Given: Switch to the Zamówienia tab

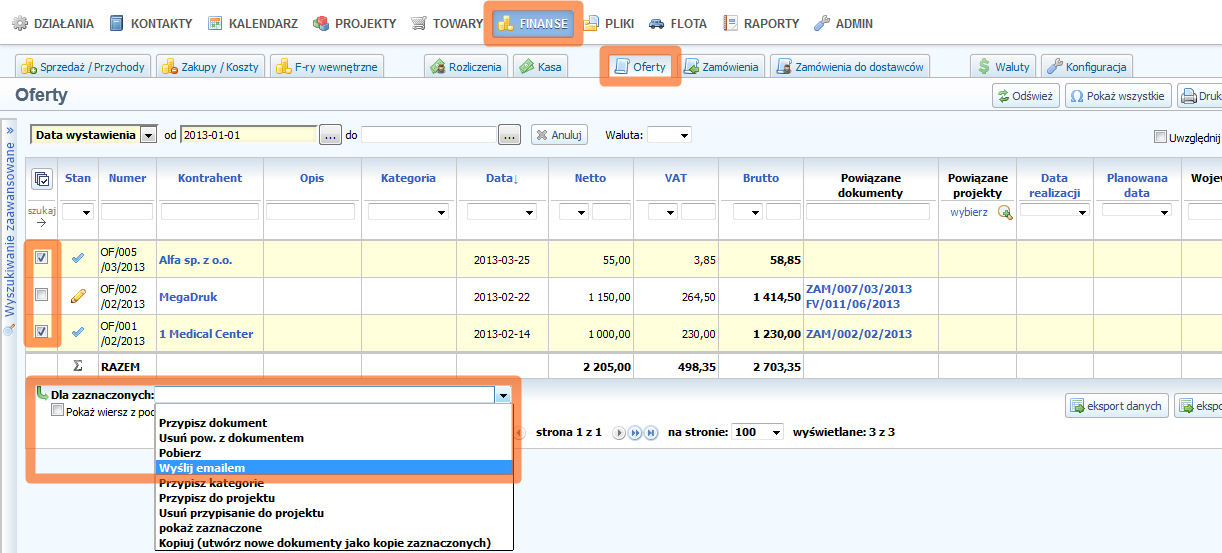Looking at the screenshot, I should (x=722, y=67).
